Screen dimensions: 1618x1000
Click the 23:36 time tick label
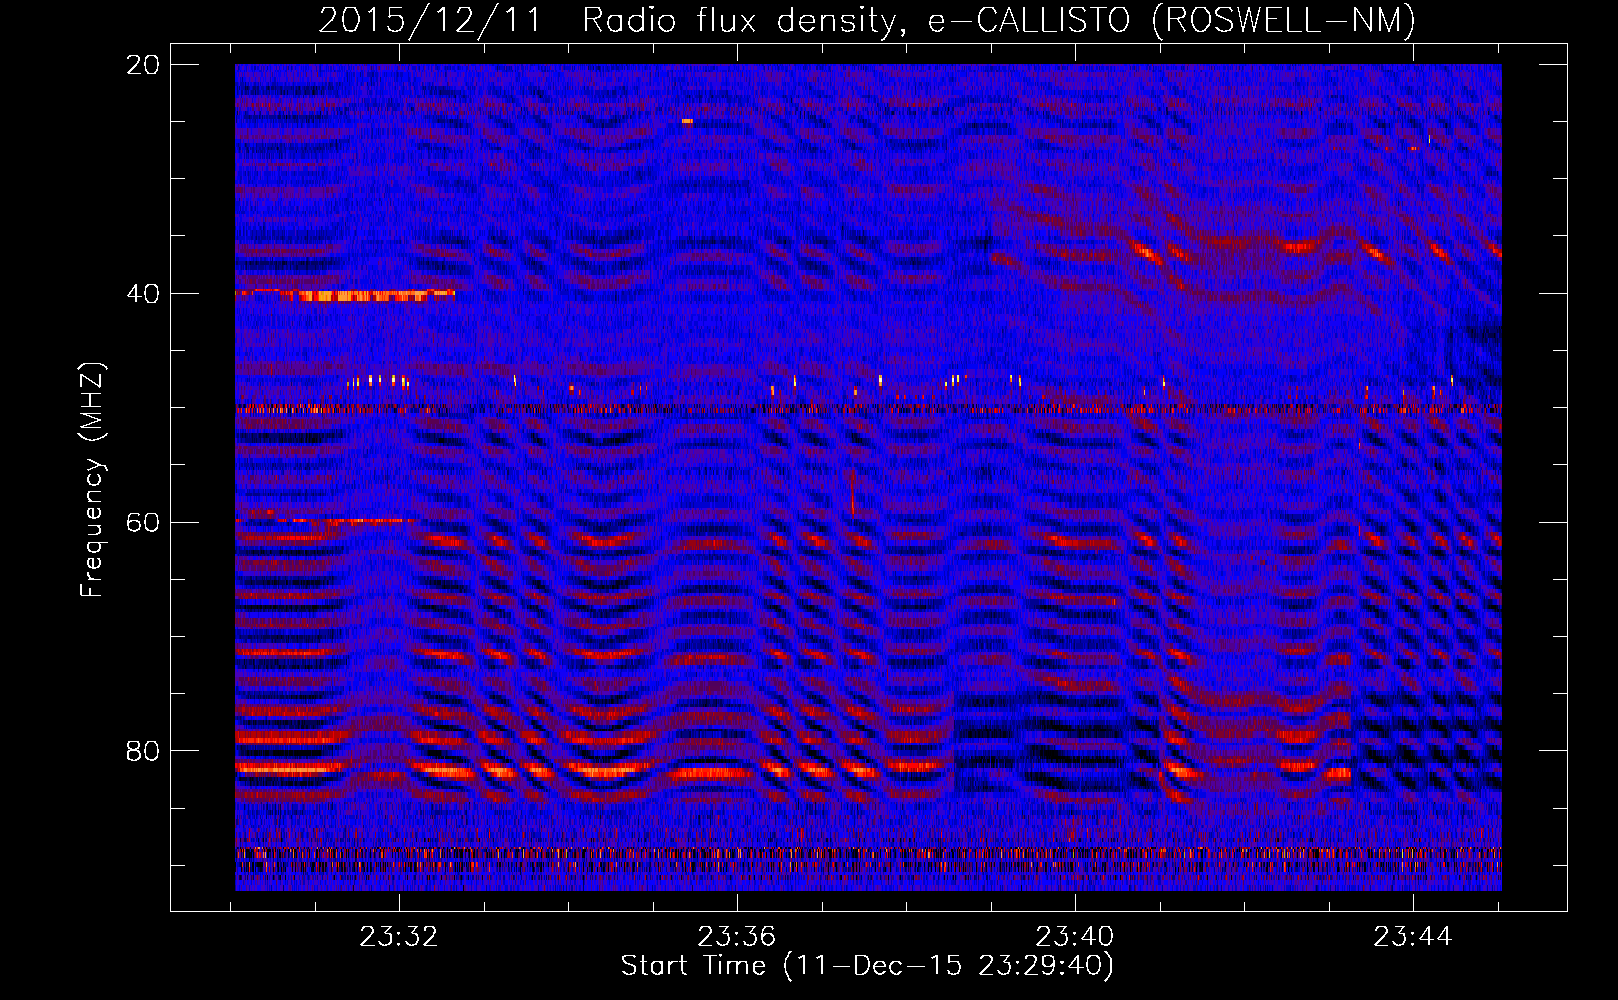pos(737,937)
